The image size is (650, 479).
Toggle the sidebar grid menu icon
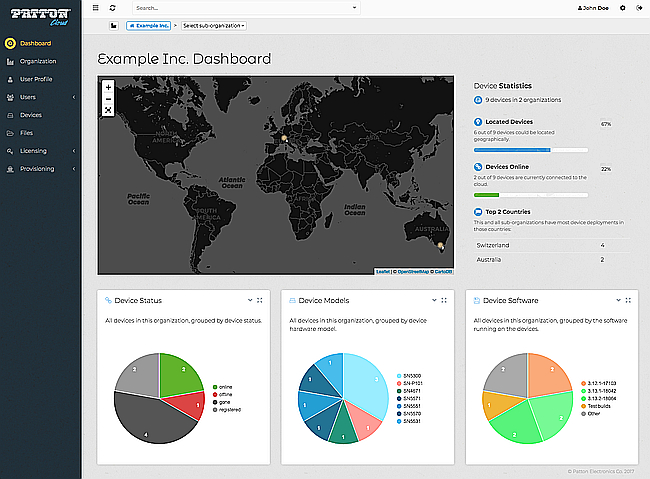tap(96, 7)
